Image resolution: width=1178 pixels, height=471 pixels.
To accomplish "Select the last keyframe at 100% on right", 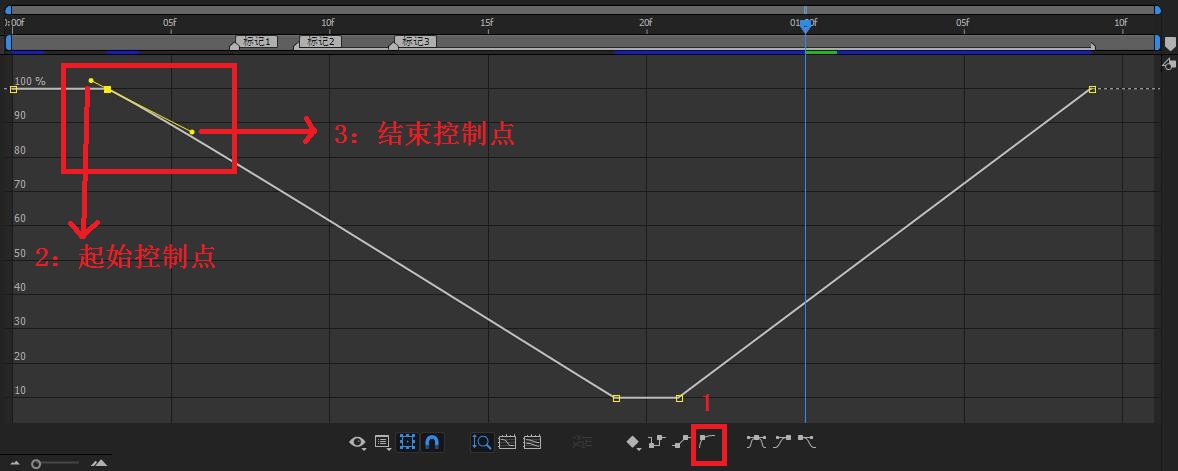I will [1092, 89].
